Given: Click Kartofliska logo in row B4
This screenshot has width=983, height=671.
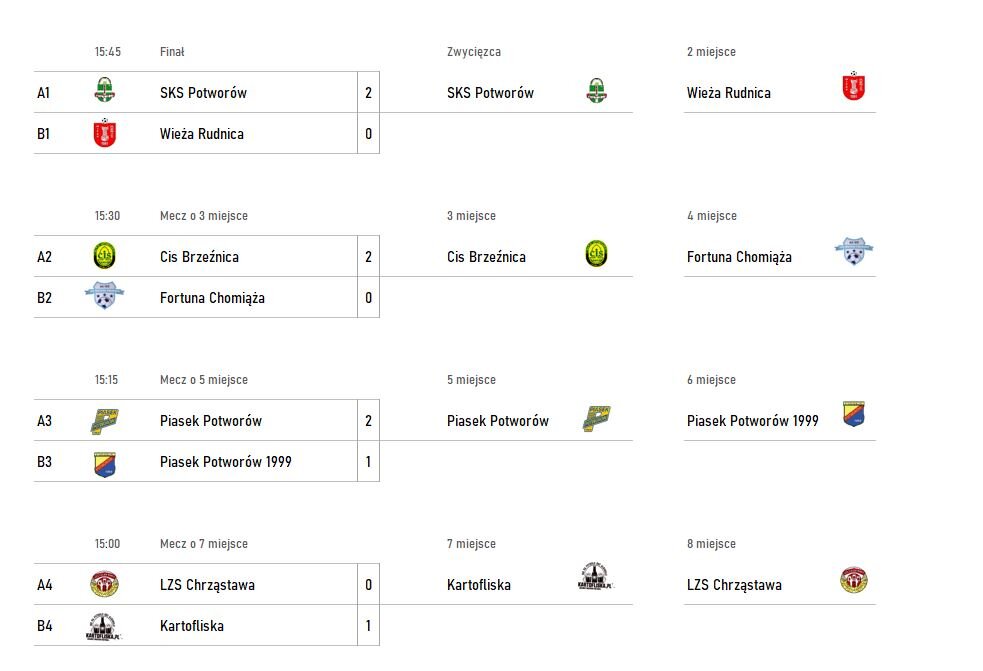Looking at the screenshot, I should (x=103, y=626).
